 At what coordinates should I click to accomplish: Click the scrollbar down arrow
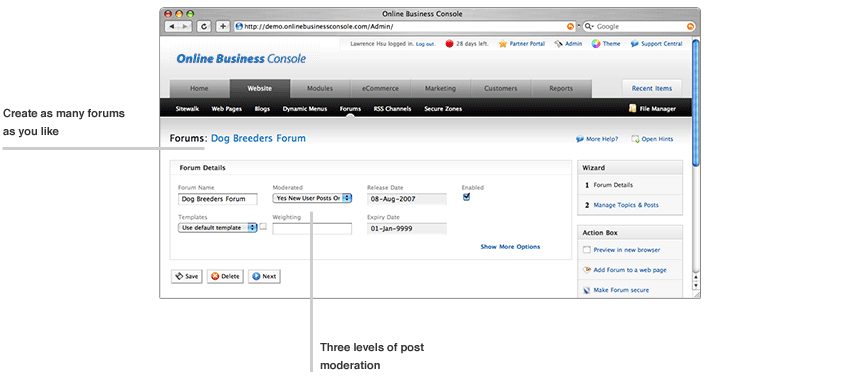point(696,286)
